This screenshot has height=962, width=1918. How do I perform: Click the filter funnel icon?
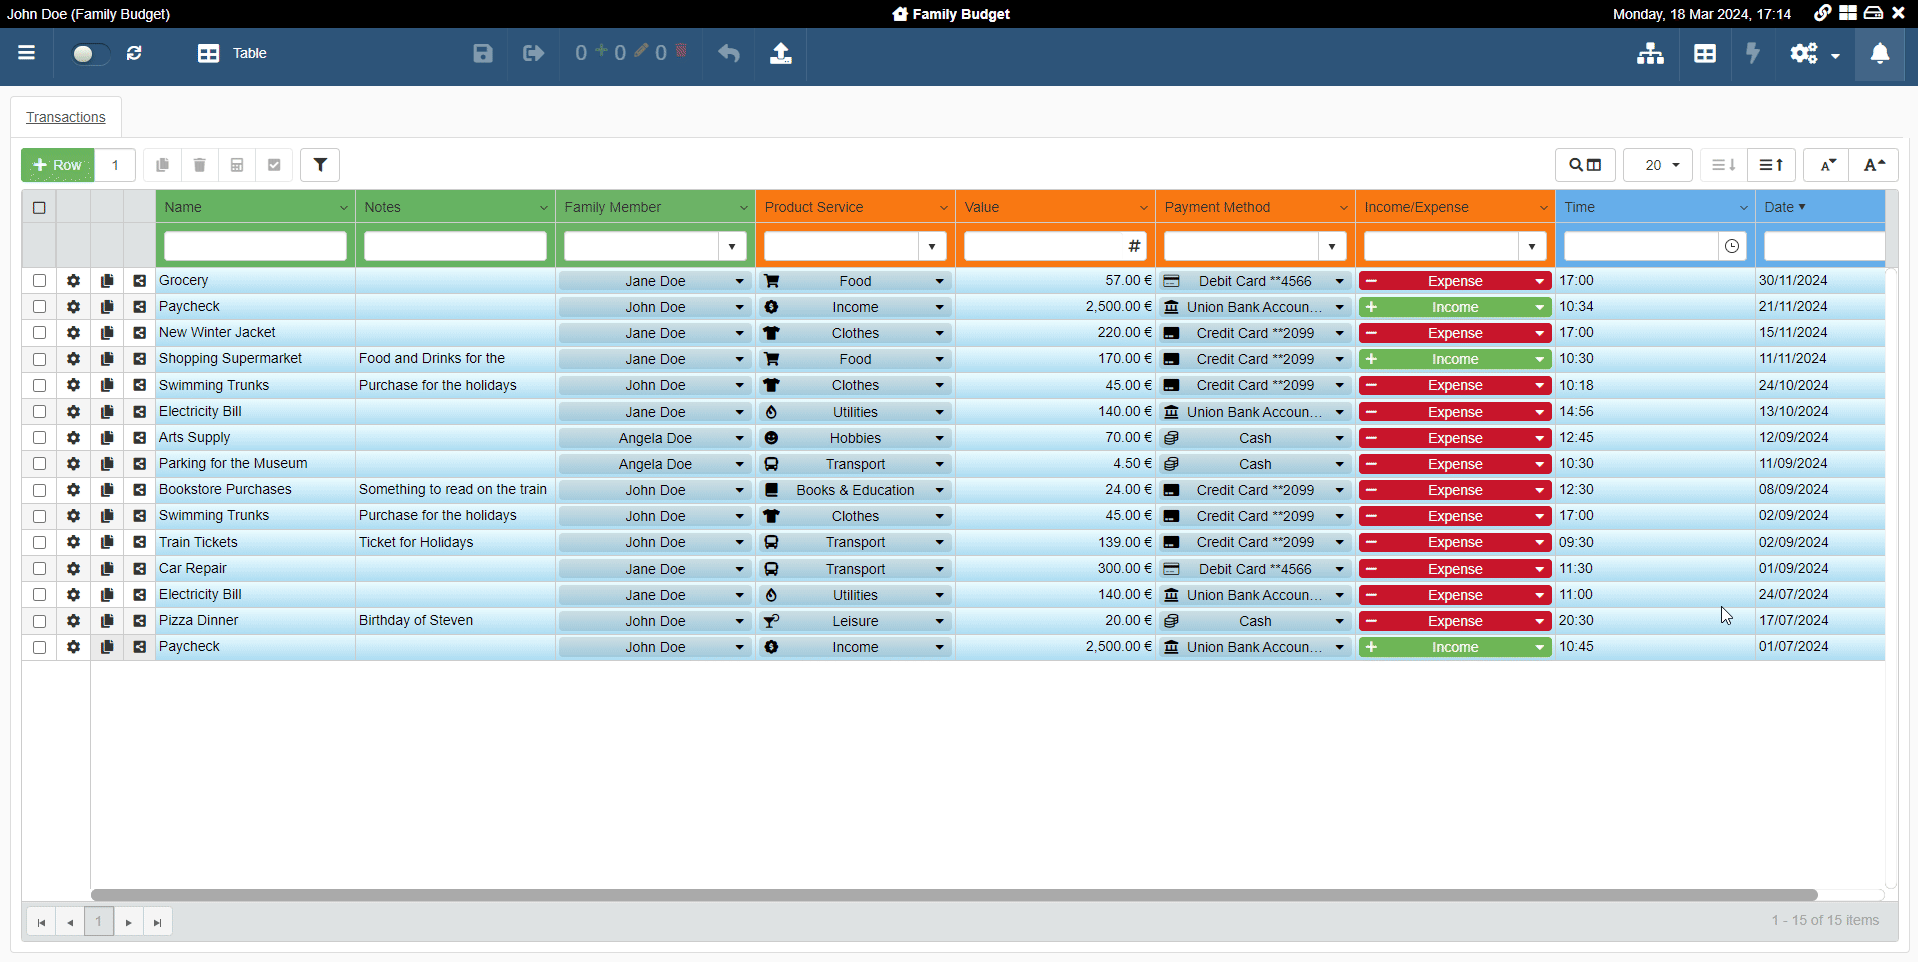320,165
